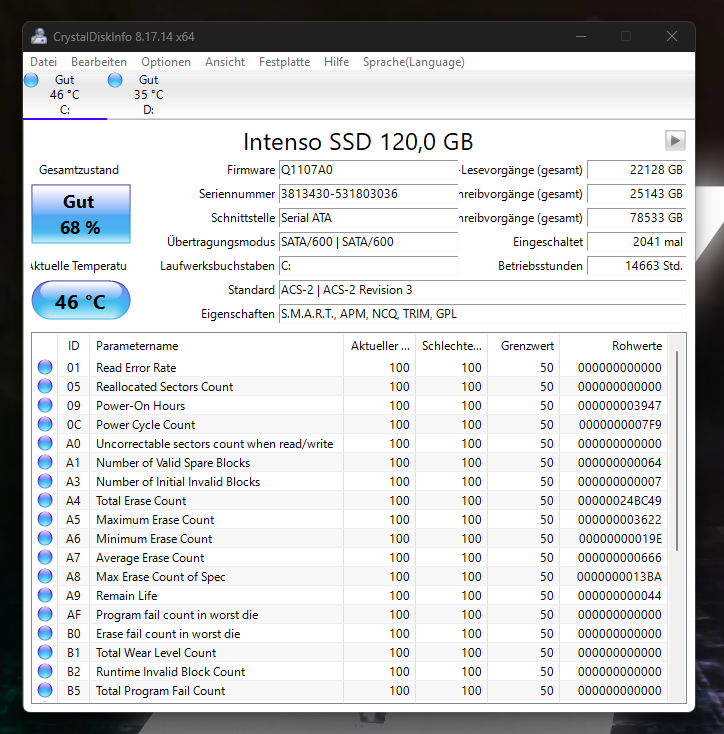724x734 pixels.
Task: Click the CrystalDiskInfo app icon in title bar
Action: tap(39, 37)
